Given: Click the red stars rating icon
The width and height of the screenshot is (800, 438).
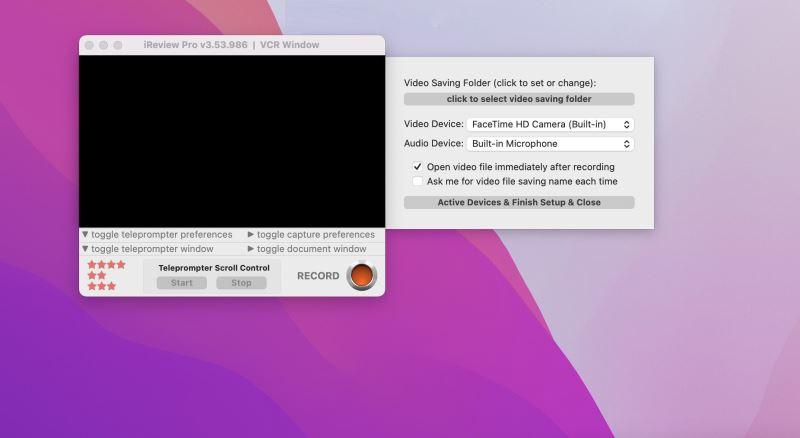Looking at the screenshot, I should [x=106, y=275].
